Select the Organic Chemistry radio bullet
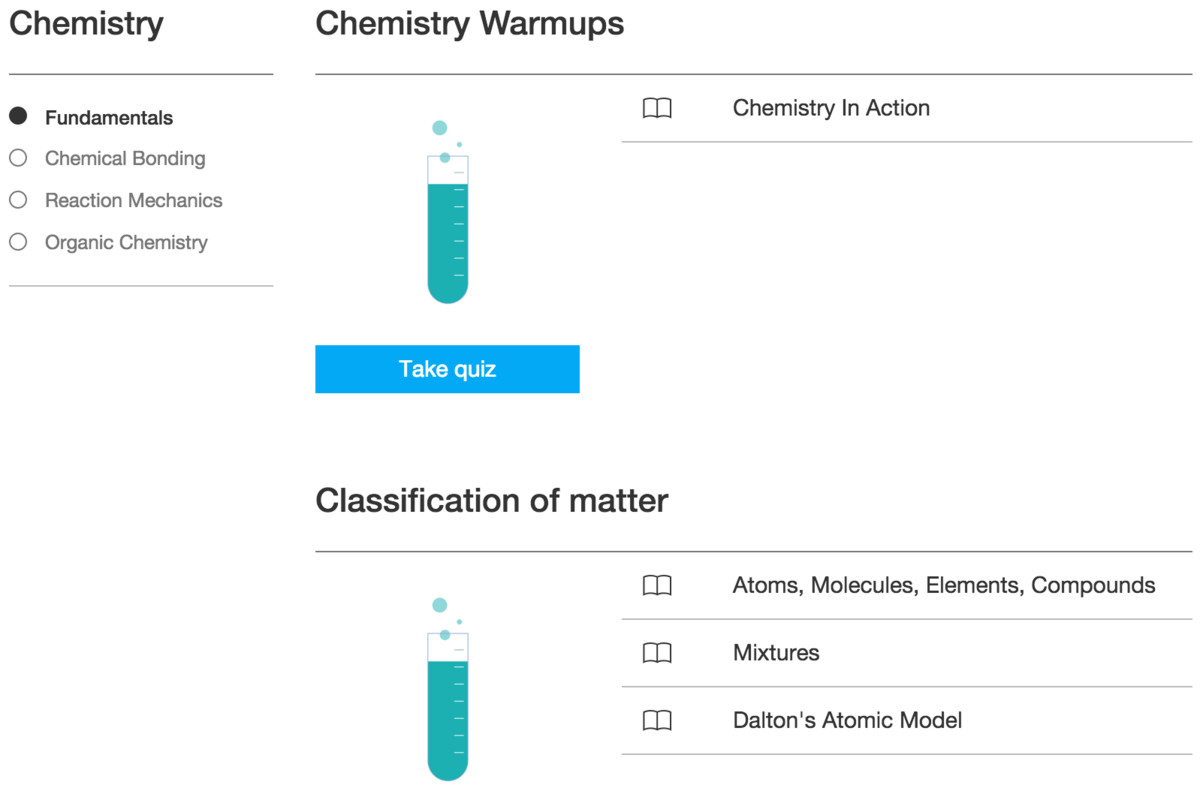Image resolution: width=1200 pixels, height=797 pixels. pos(18,242)
